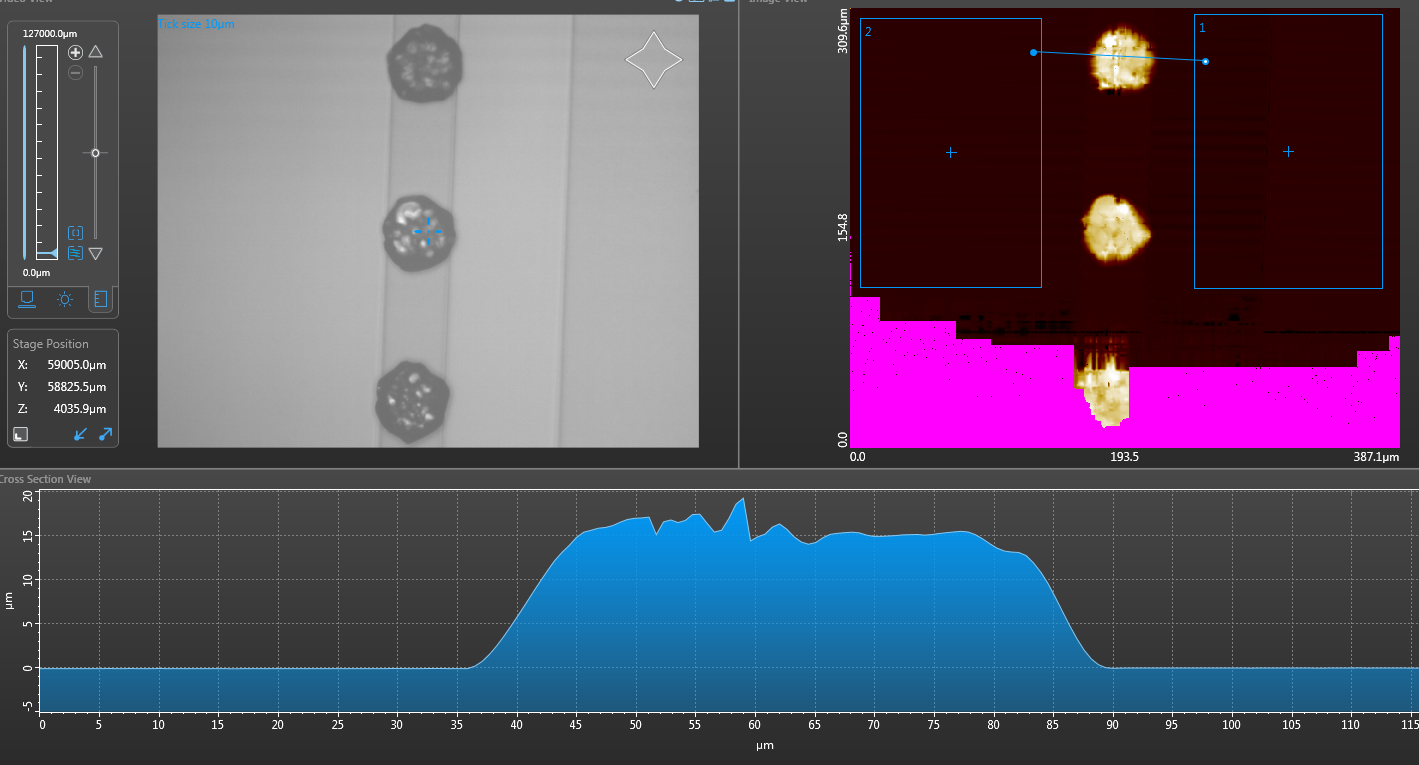This screenshot has width=1419, height=765.
Task: Click the bracket focus icon beside Z scale
Action: click(75, 232)
